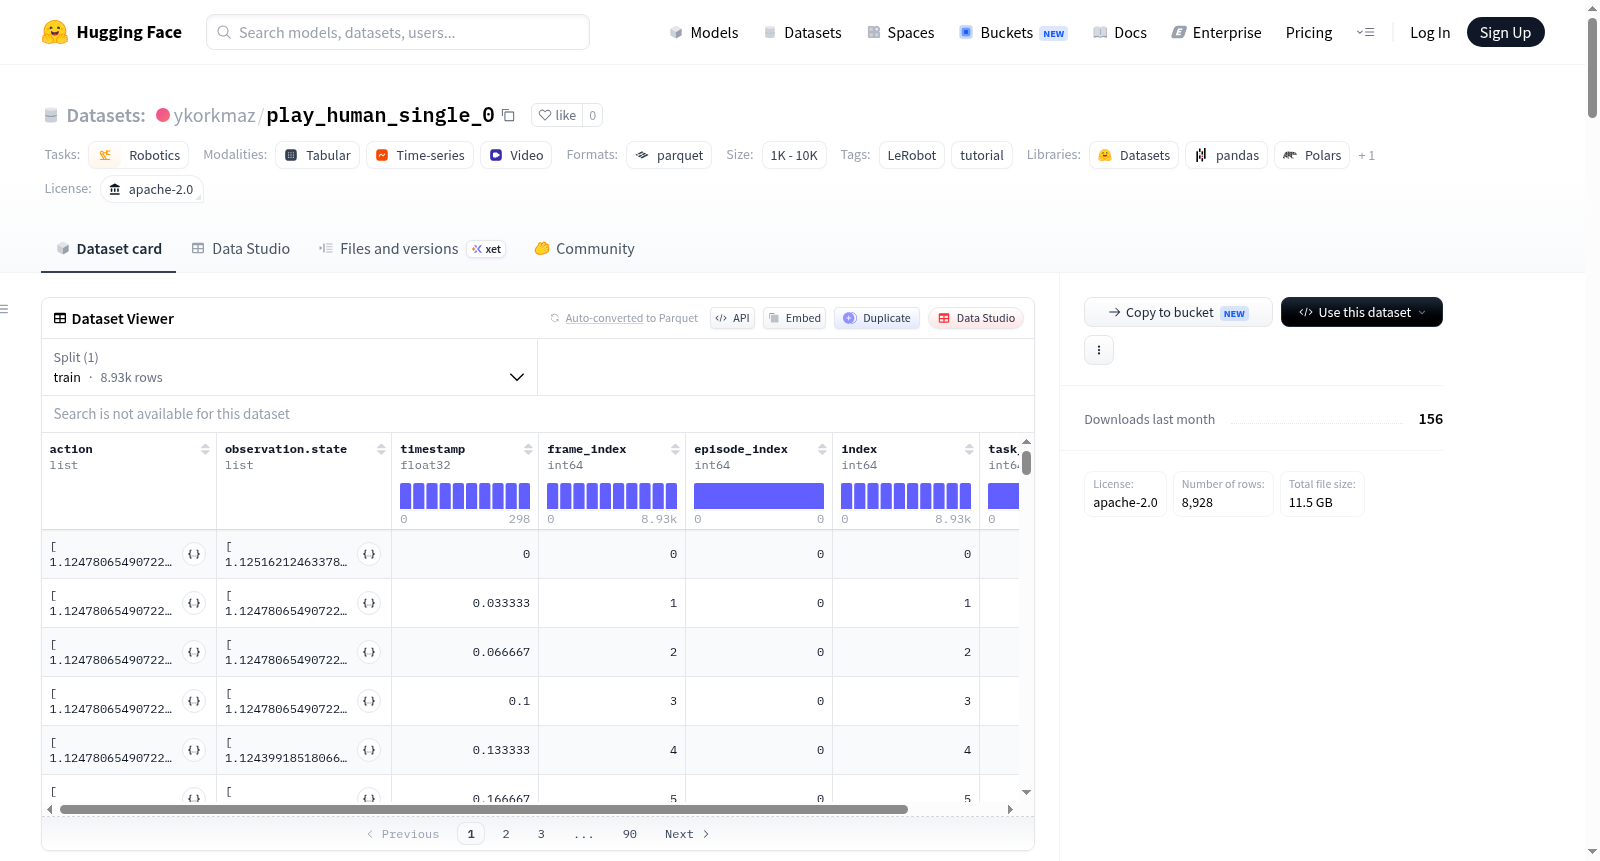The width and height of the screenshot is (1600, 861).
Task: Click the Copy to bucket button
Action: (1178, 312)
